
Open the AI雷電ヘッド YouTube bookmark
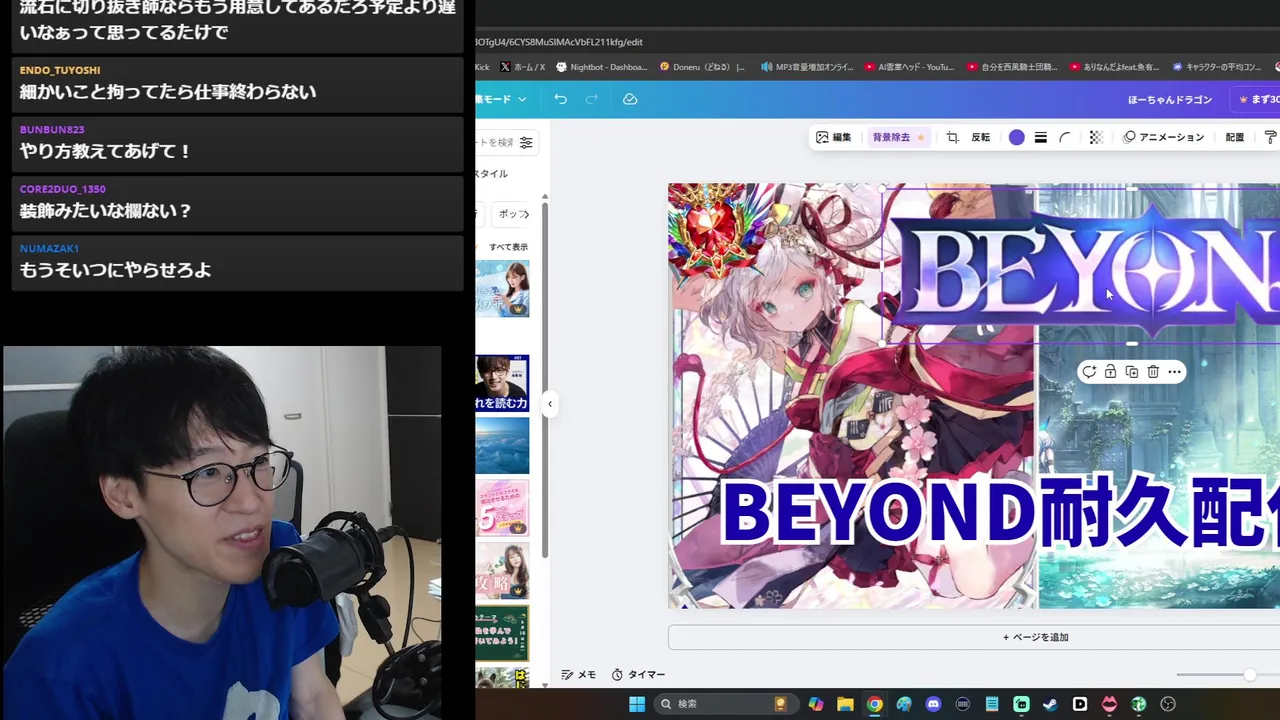pyautogui.click(x=909, y=67)
